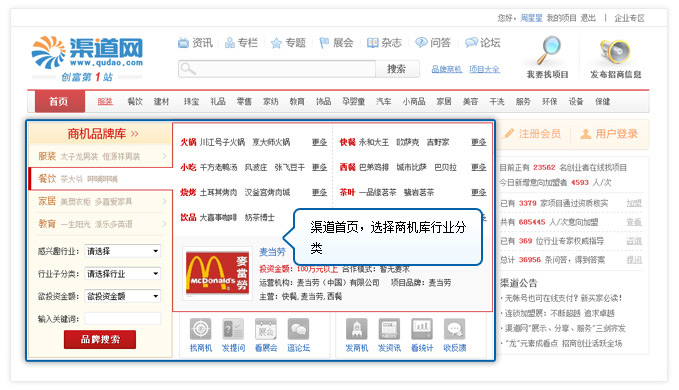Open the 感兴趣行业 dropdown
679x390 pixels.
tap(123, 251)
